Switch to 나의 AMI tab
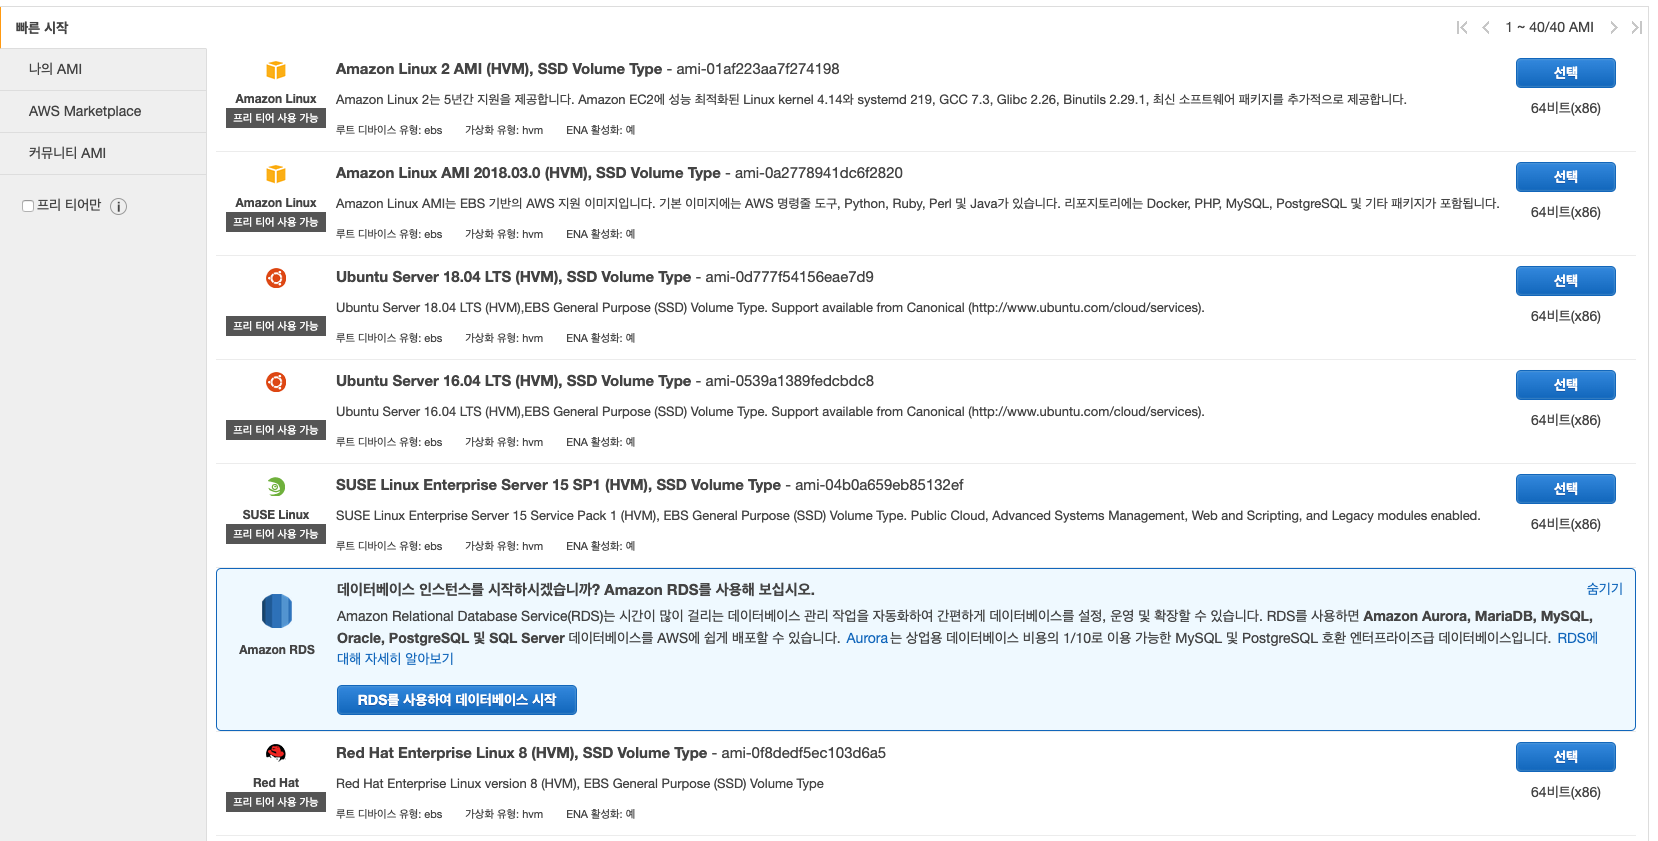This screenshot has height=841, width=1658. [103, 69]
